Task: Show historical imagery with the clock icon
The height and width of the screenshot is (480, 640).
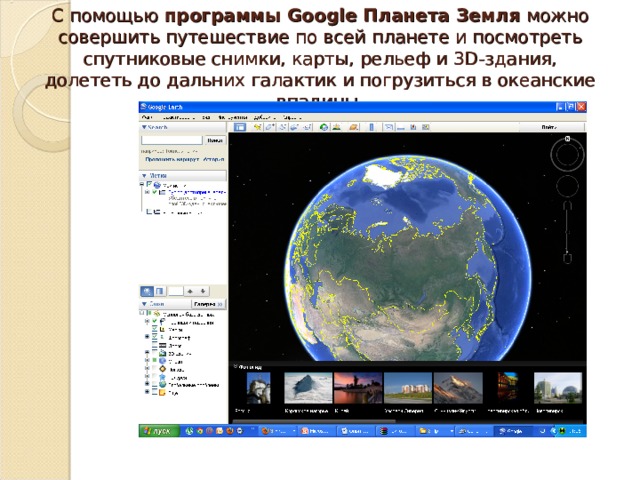Action: point(324,127)
